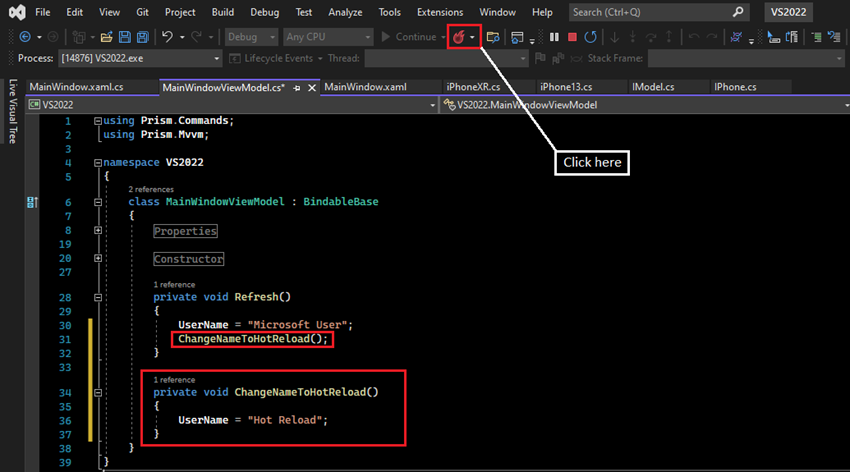Click the Step Out up-arrow icon
This screenshot has height=472, width=850.
point(669,37)
